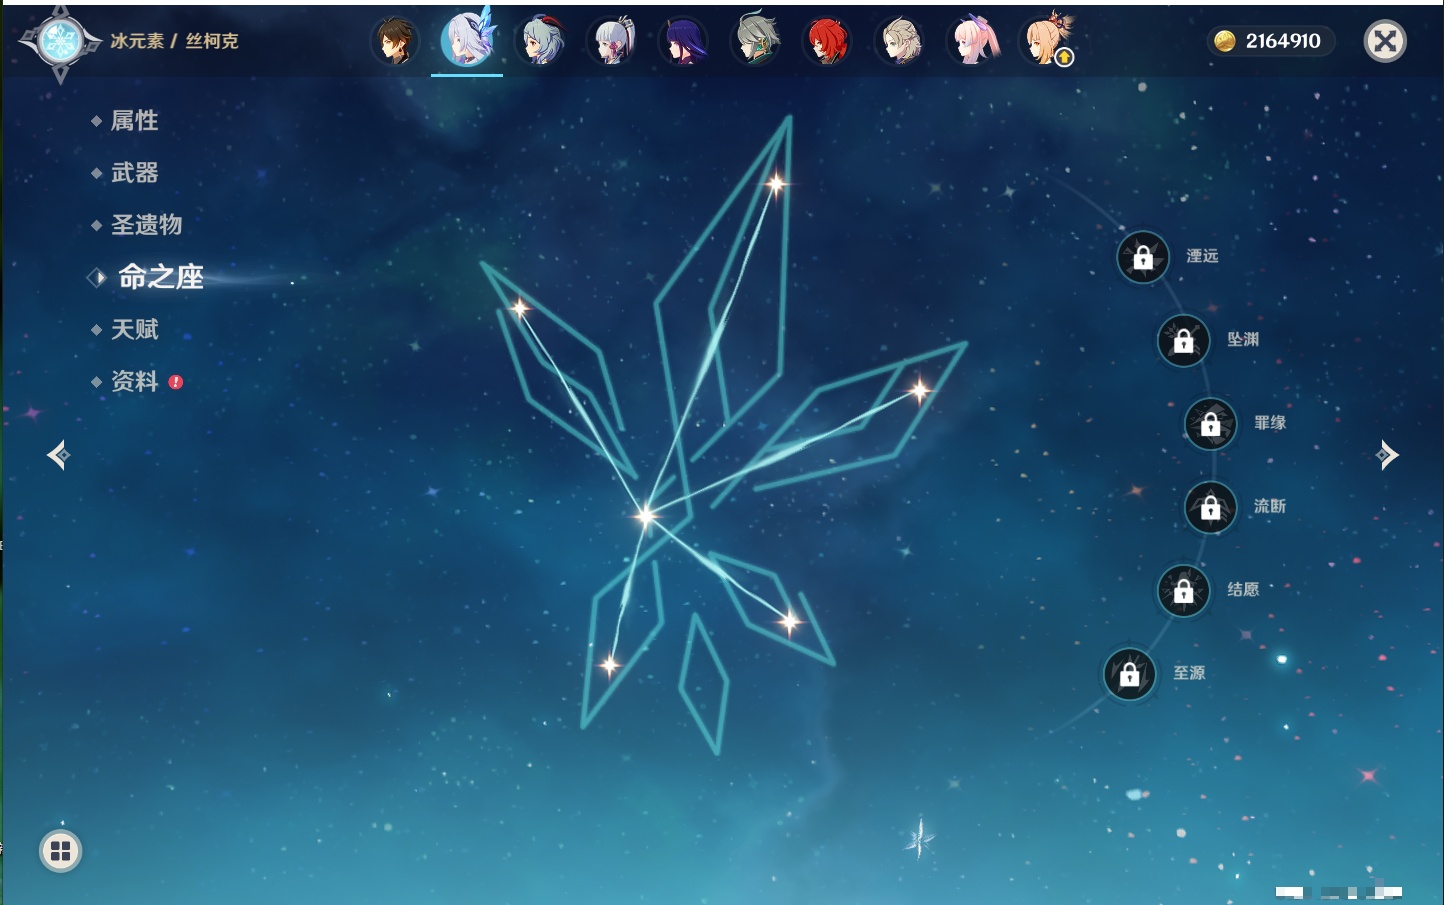1444x905 pixels.
Task: Click the 罪缘 constellation label
Action: [1270, 423]
